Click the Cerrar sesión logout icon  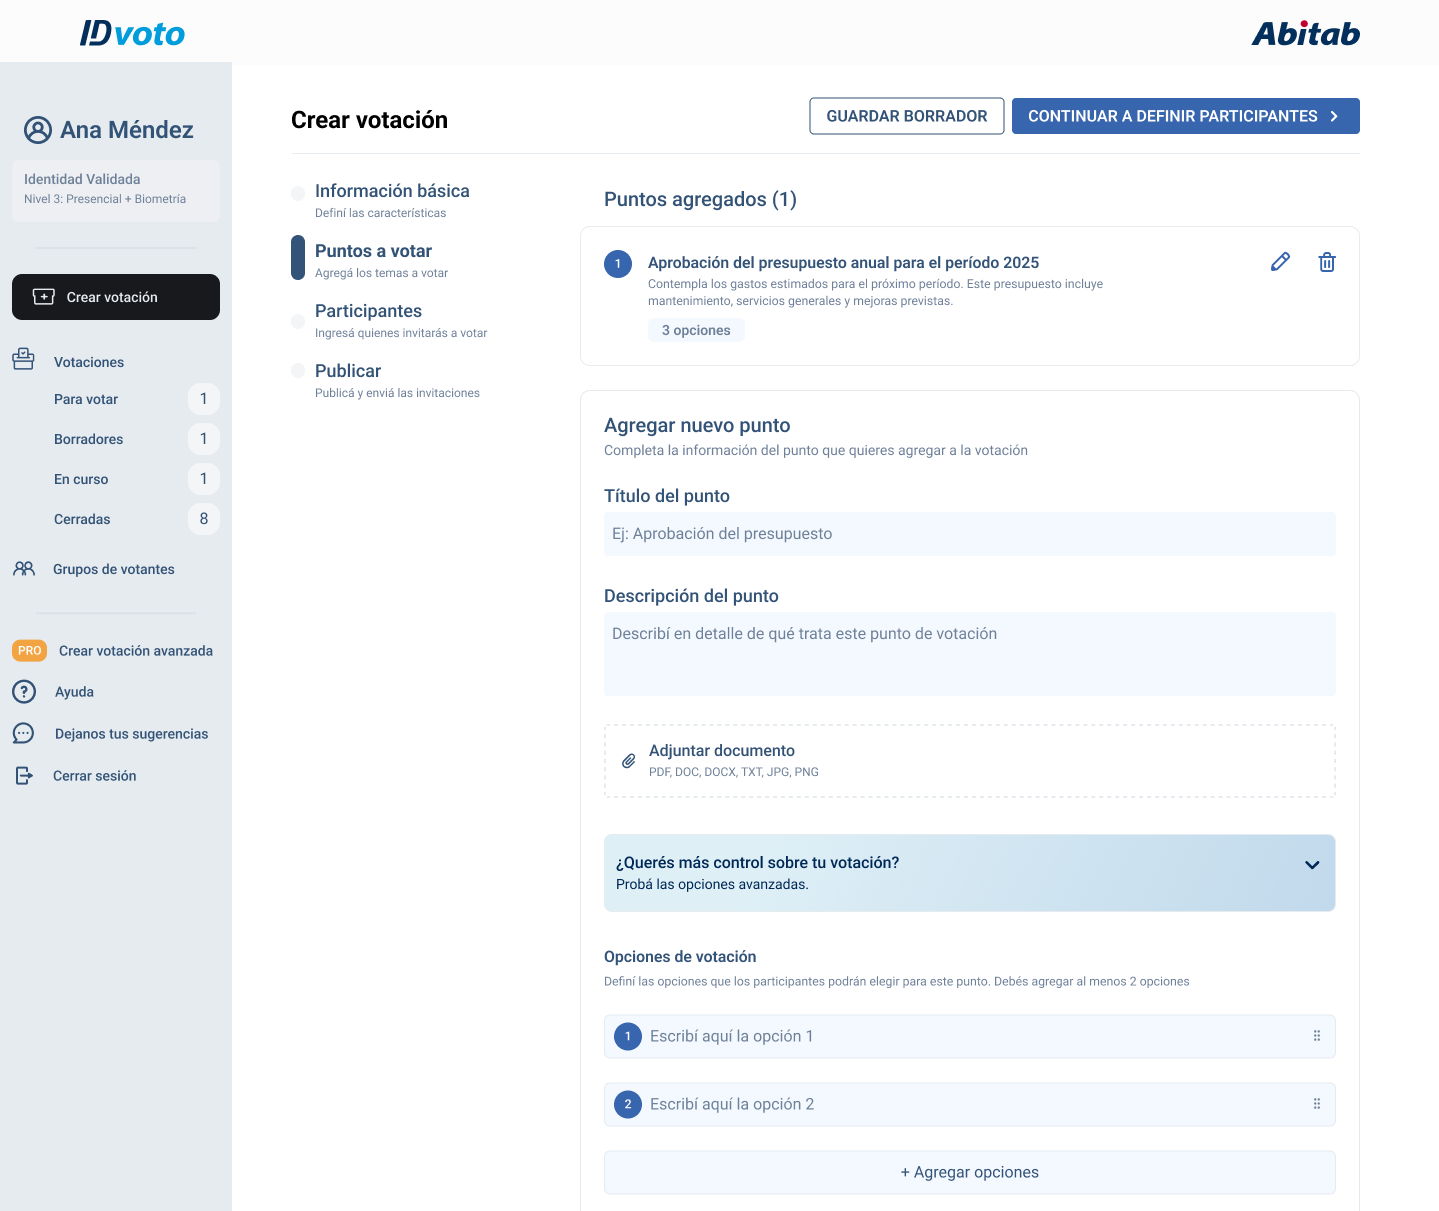pyautogui.click(x=24, y=776)
